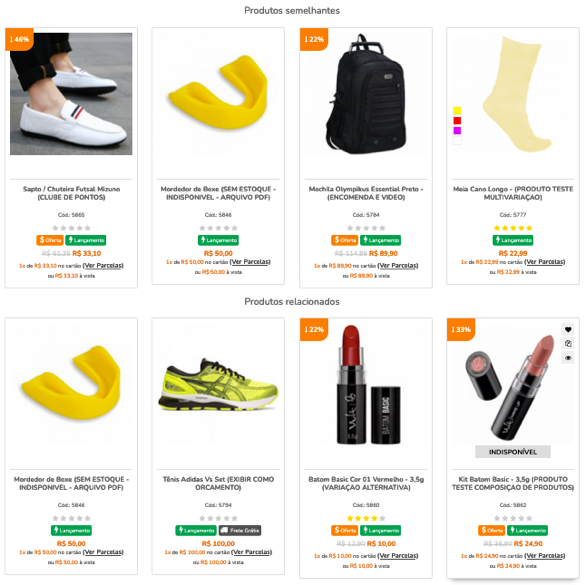Click the 33% discount badge on Kit Batom
585x585 pixels.
point(461,329)
